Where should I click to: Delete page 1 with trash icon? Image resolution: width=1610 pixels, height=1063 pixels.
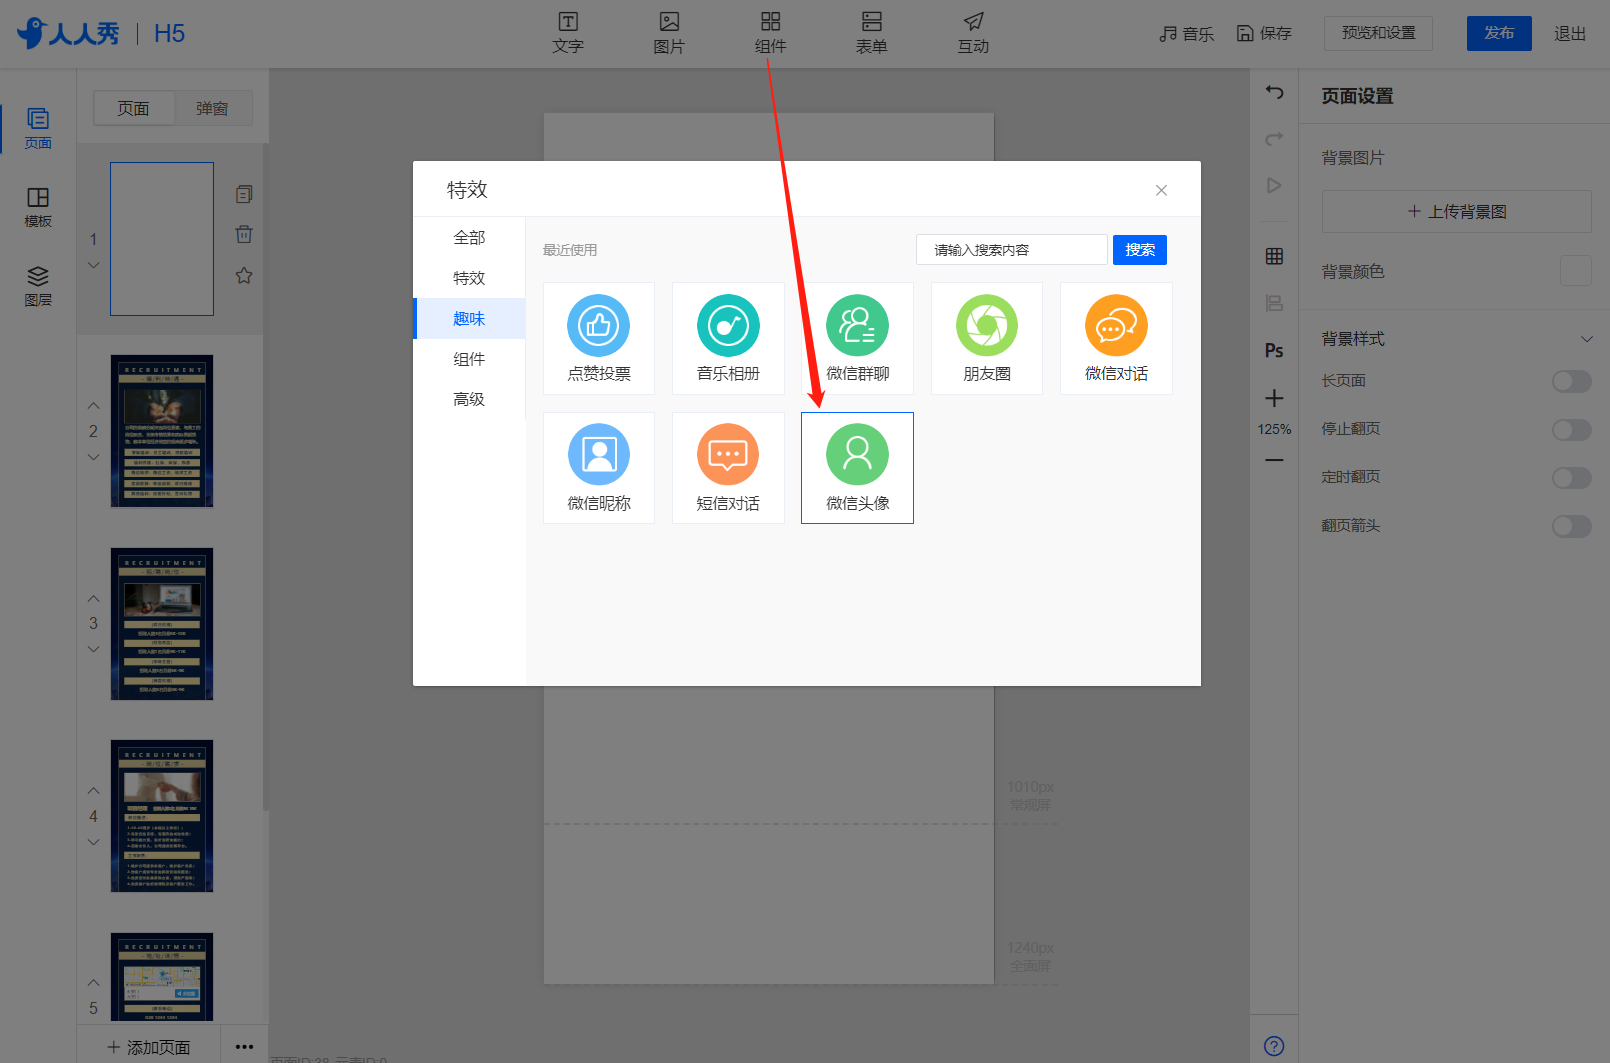(x=244, y=234)
